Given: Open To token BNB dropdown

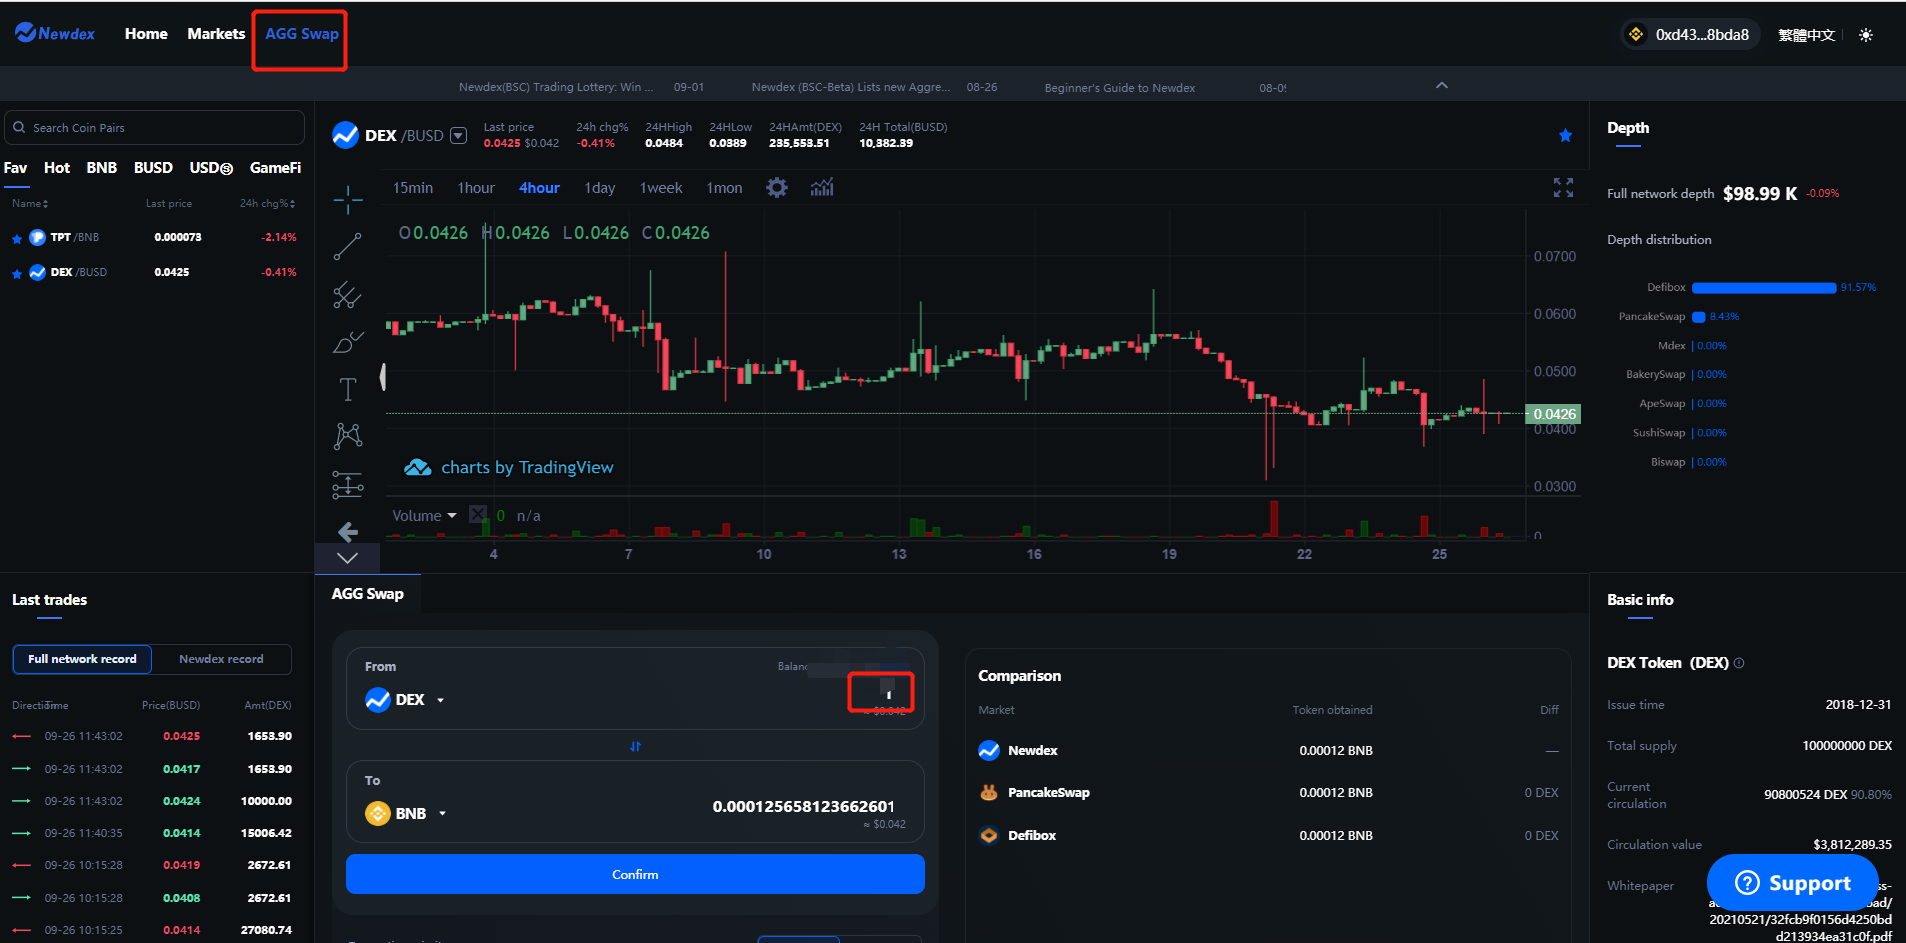Looking at the screenshot, I should [x=442, y=814].
